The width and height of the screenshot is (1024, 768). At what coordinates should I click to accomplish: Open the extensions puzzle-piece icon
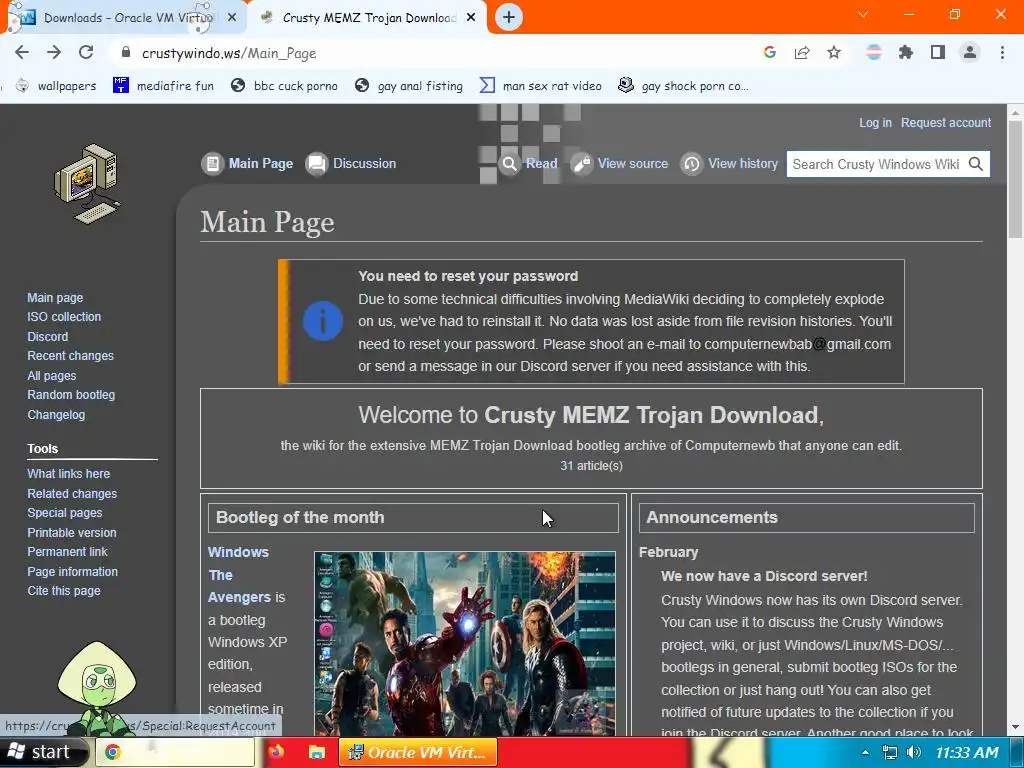click(906, 53)
